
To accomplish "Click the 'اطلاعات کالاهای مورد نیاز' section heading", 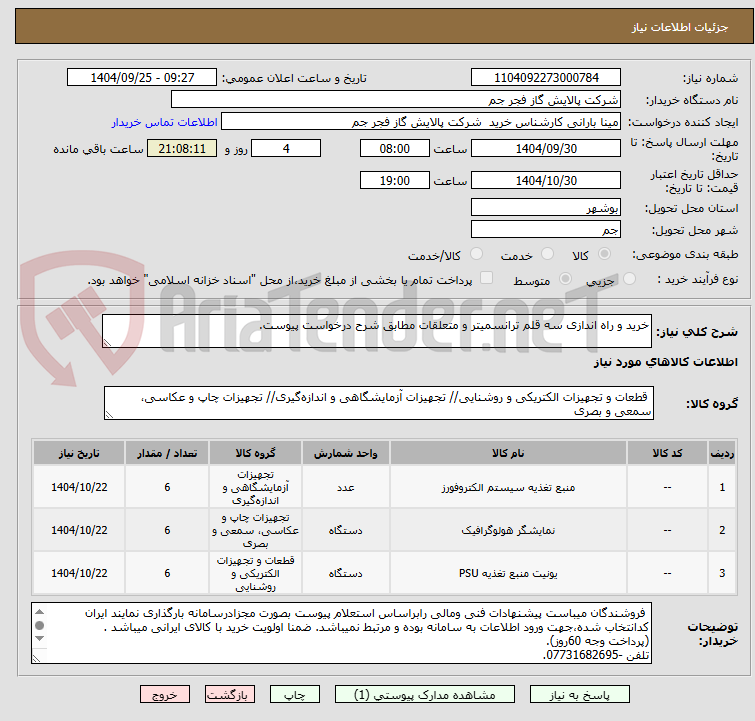I will coord(665,362).
